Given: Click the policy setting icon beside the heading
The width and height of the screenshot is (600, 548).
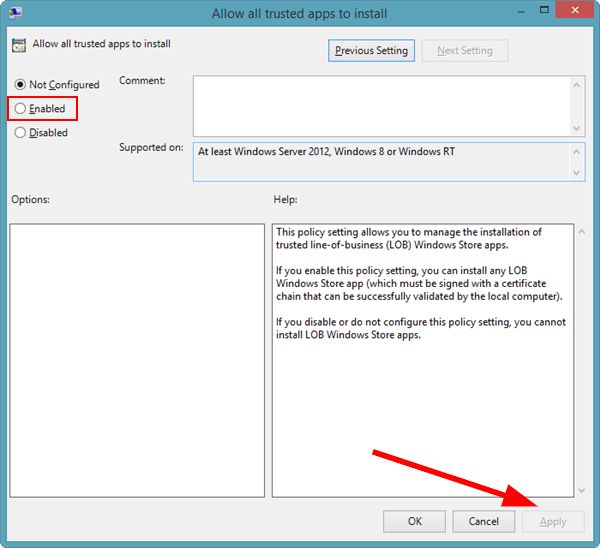Looking at the screenshot, I should pyautogui.click(x=19, y=45).
